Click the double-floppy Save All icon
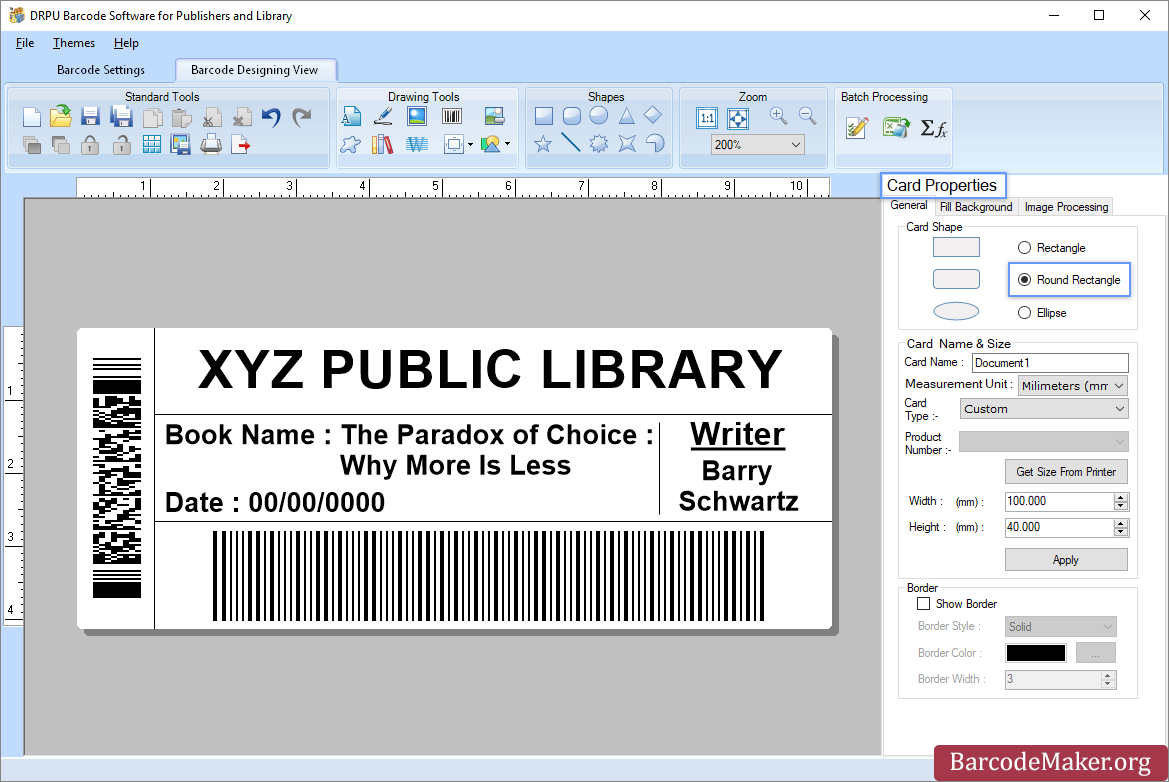The image size is (1169, 782). click(121, 117)
